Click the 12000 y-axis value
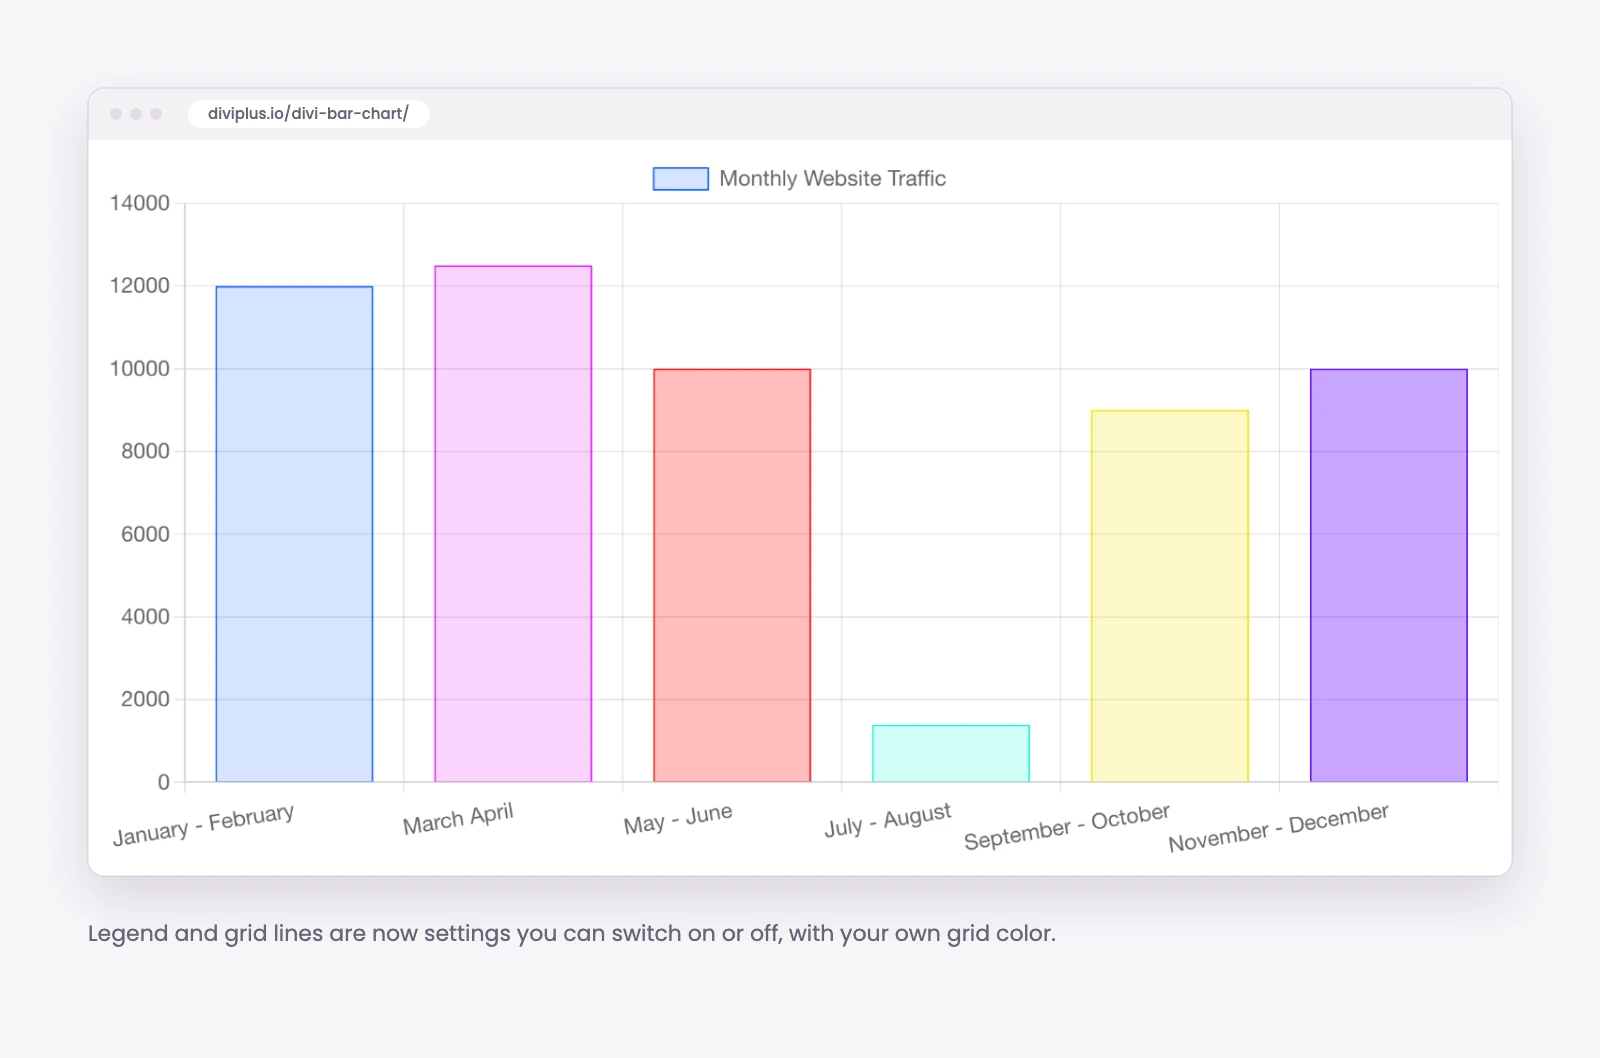This screenshot has width=1600, height=1058. pos(140,286)
